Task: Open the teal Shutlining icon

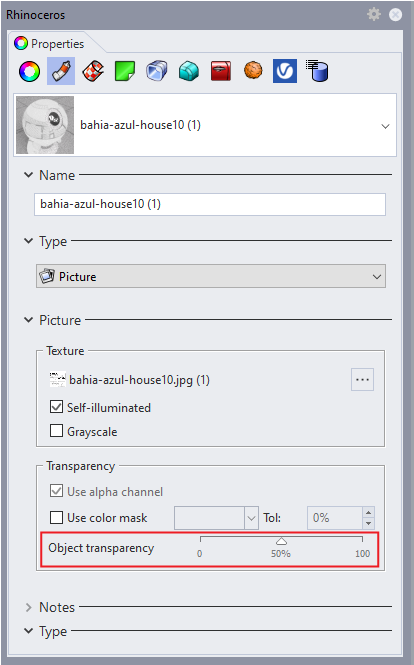Action: point(189,71)
